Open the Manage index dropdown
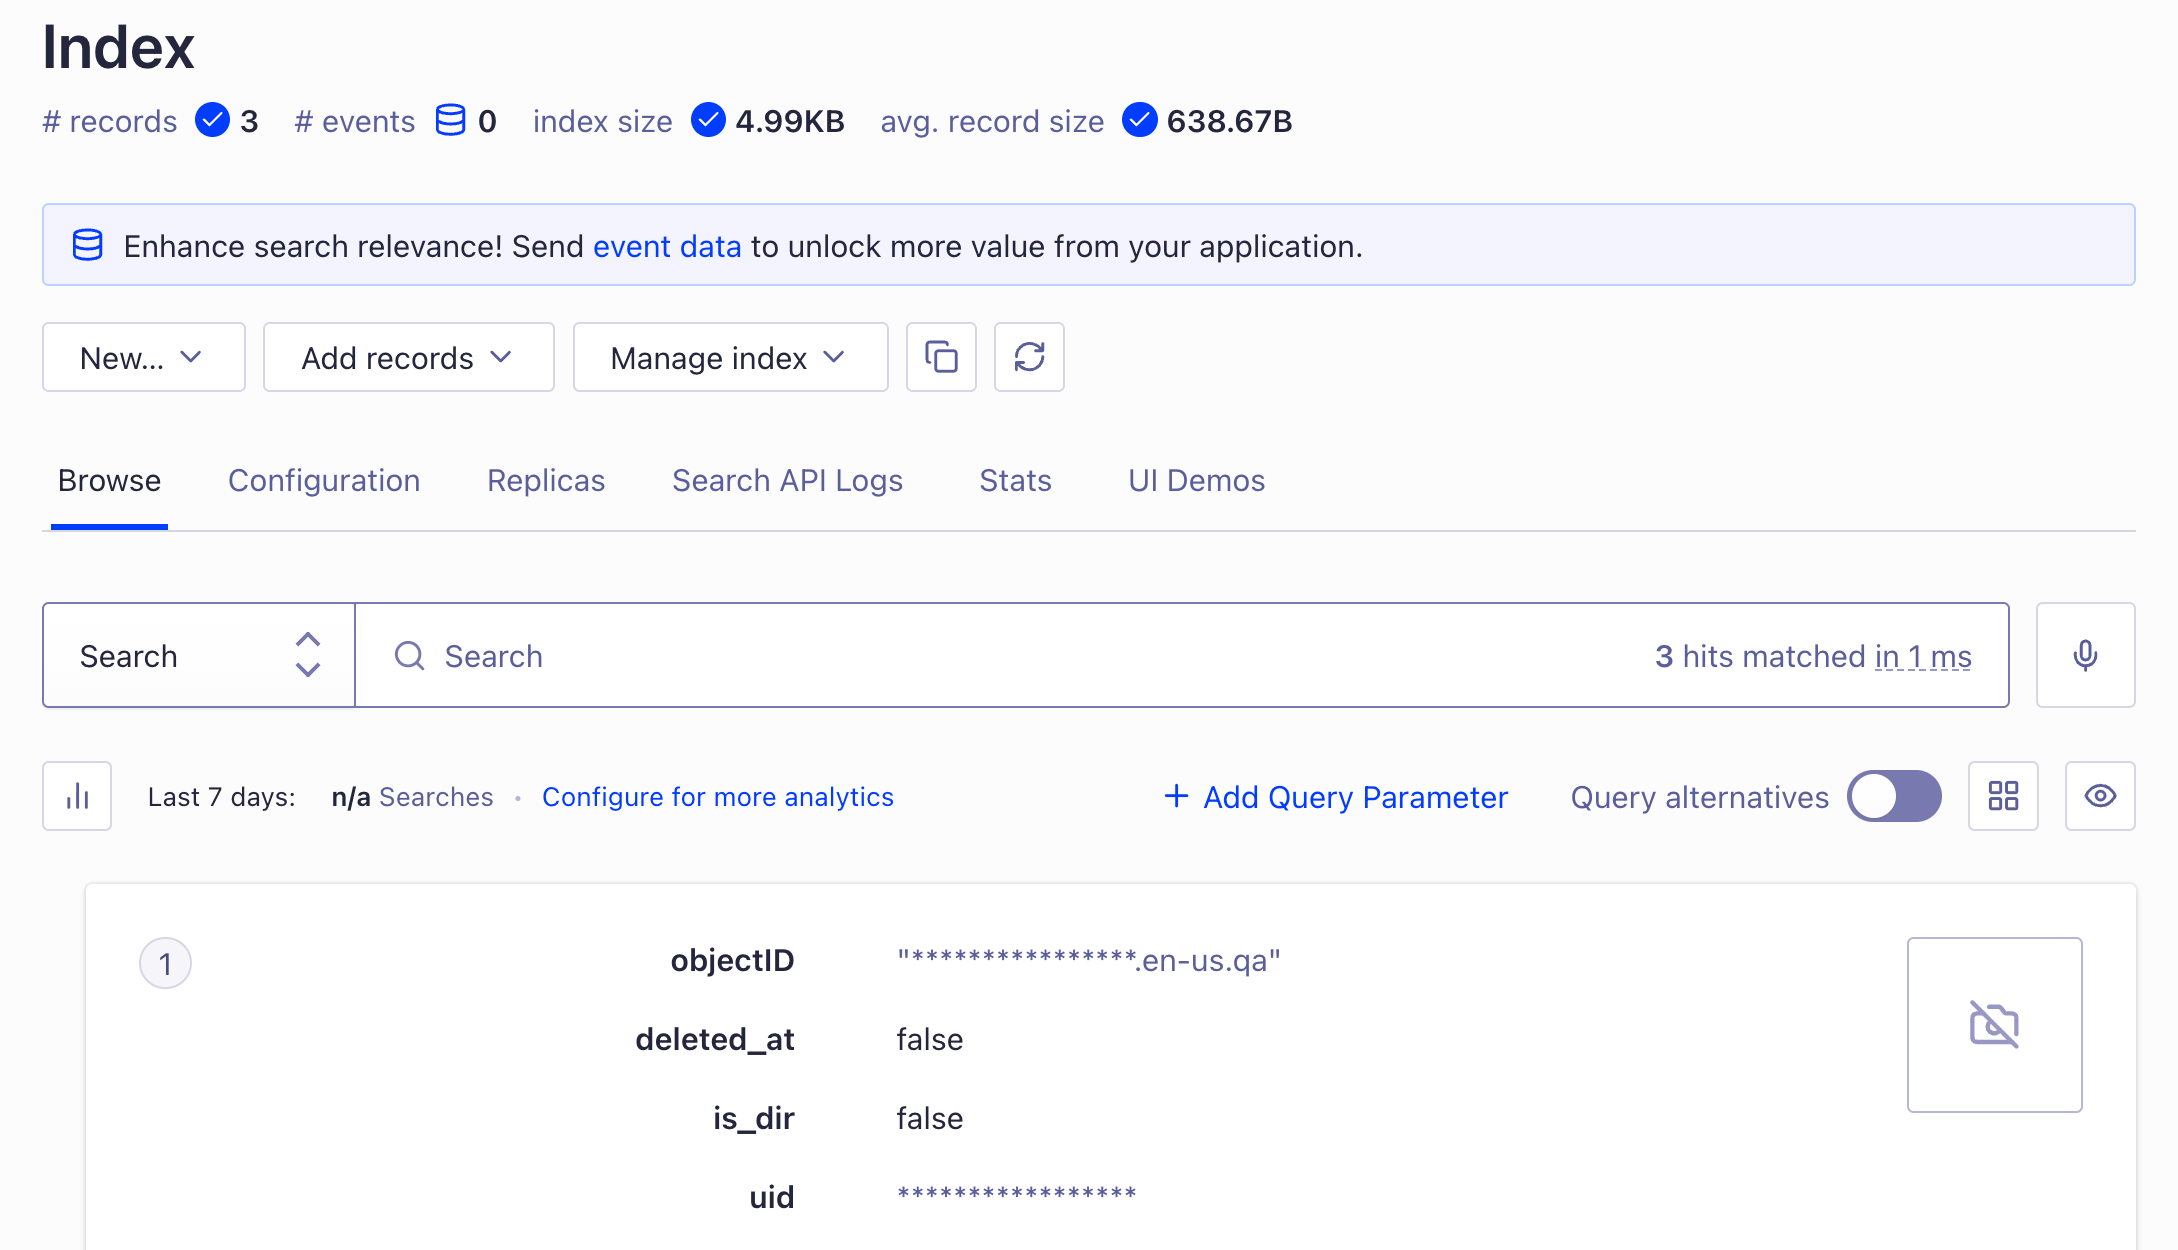The width and height of the screenshot is (2178, 1250). [x=730, y=357]
